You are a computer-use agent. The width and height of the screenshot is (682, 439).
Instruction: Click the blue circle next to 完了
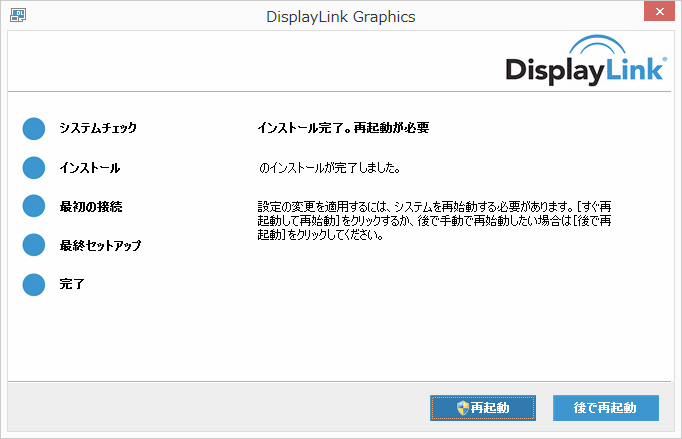(x=34, y=285)
